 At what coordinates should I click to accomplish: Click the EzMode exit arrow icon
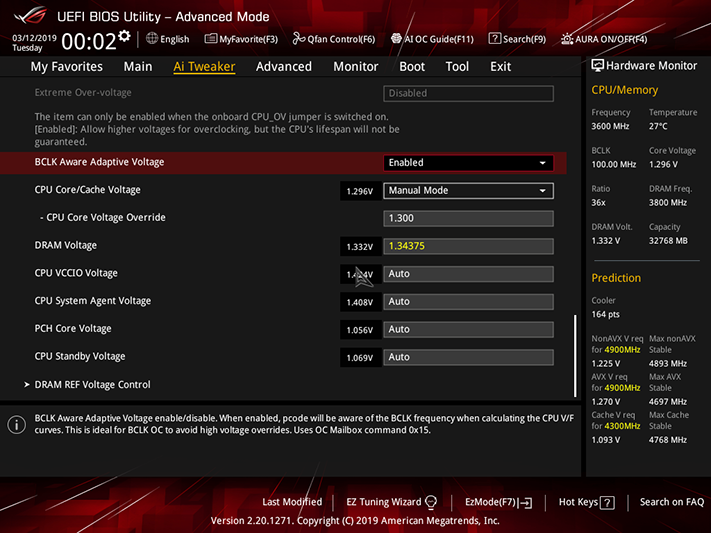[526, 503]
